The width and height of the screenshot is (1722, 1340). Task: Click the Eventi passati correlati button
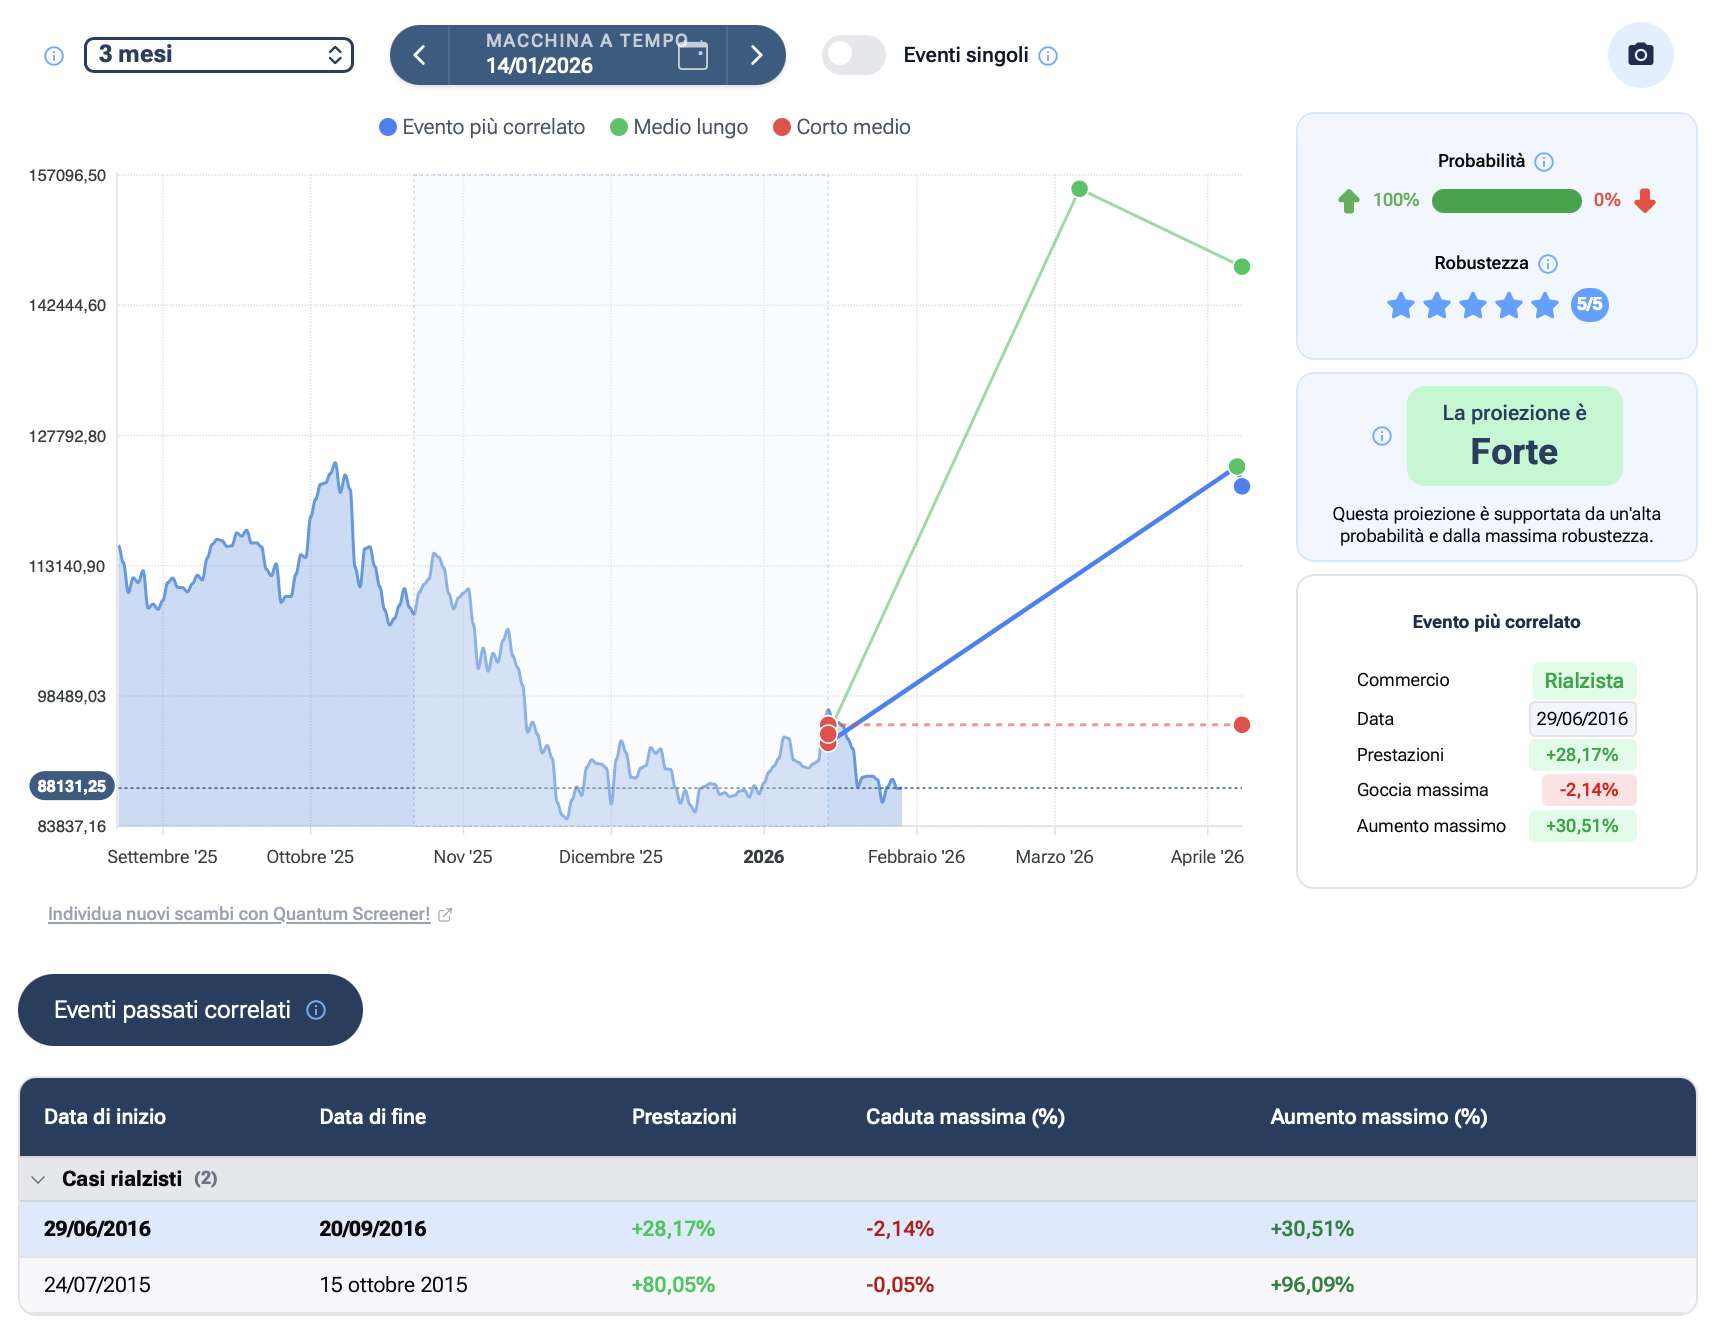(172, 1010)
